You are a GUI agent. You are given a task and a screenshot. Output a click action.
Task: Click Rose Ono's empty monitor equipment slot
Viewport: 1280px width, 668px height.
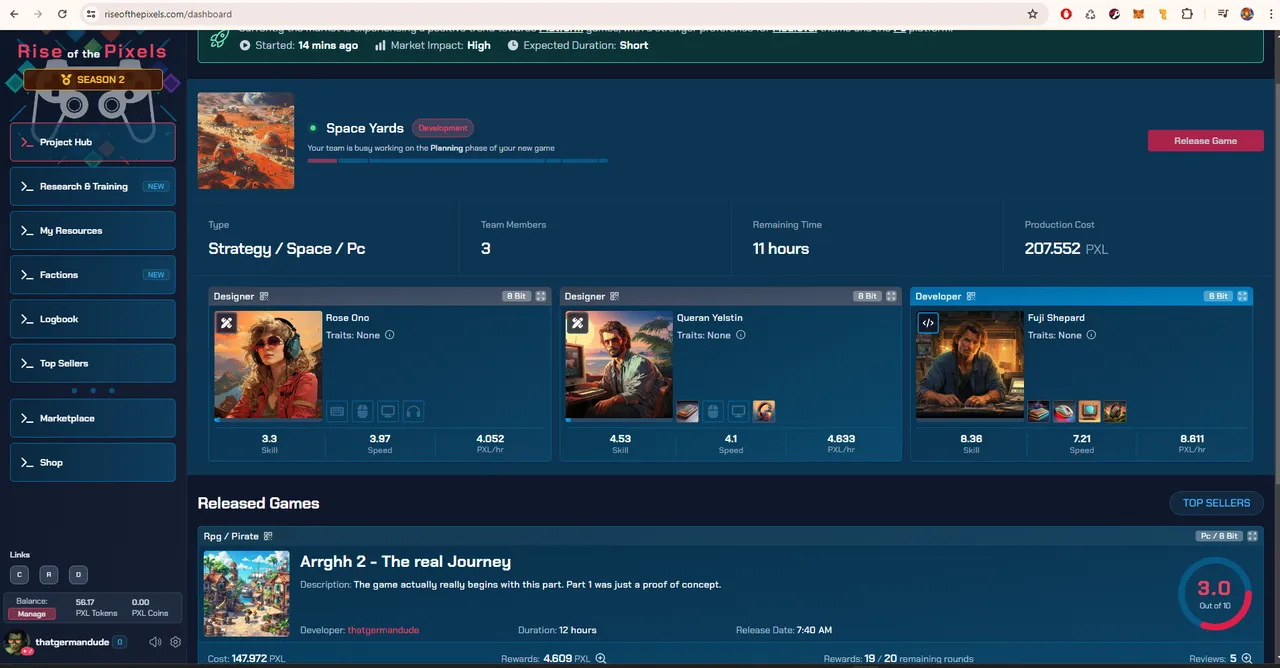click(388, 411)
